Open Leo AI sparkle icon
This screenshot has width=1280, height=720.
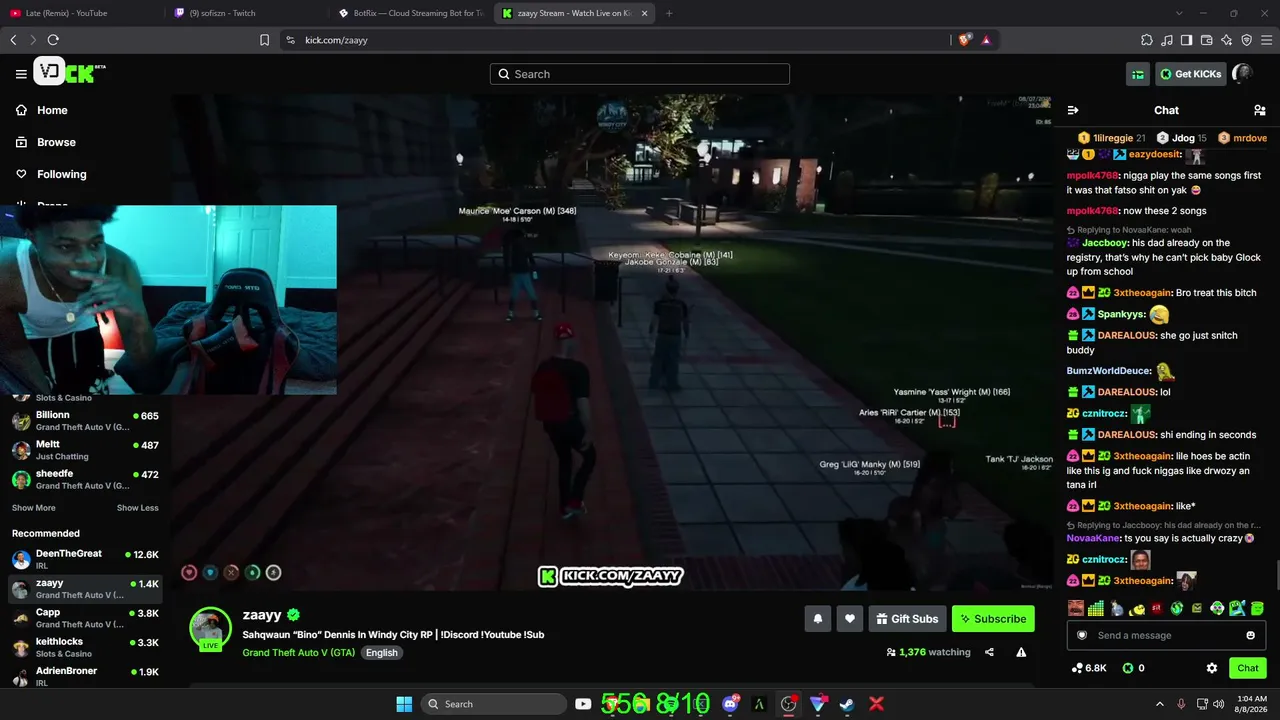pyautogui.click(x=1227, y=40)
